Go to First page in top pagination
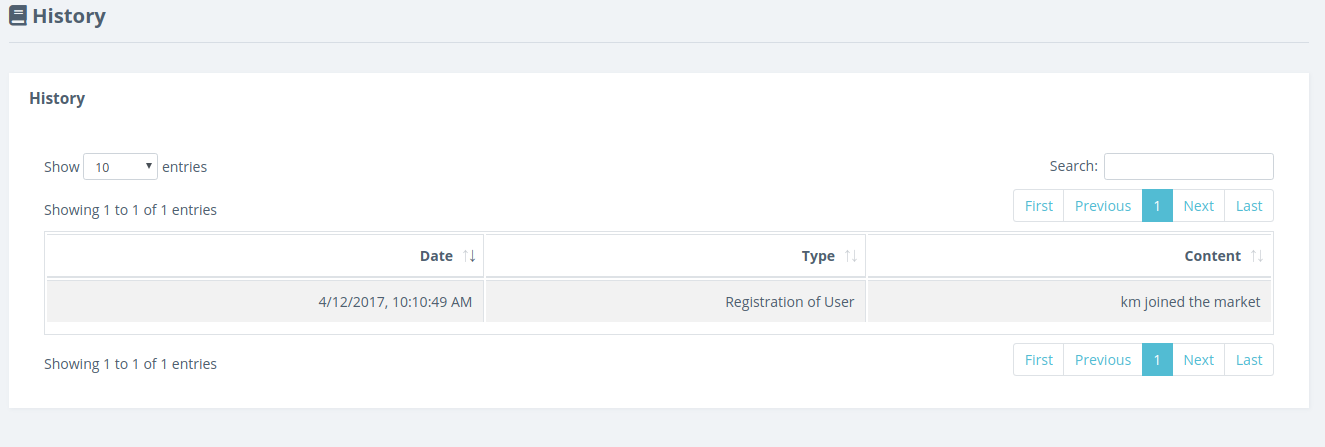Screen dimensions: 1325x447 click(1039, 206)
